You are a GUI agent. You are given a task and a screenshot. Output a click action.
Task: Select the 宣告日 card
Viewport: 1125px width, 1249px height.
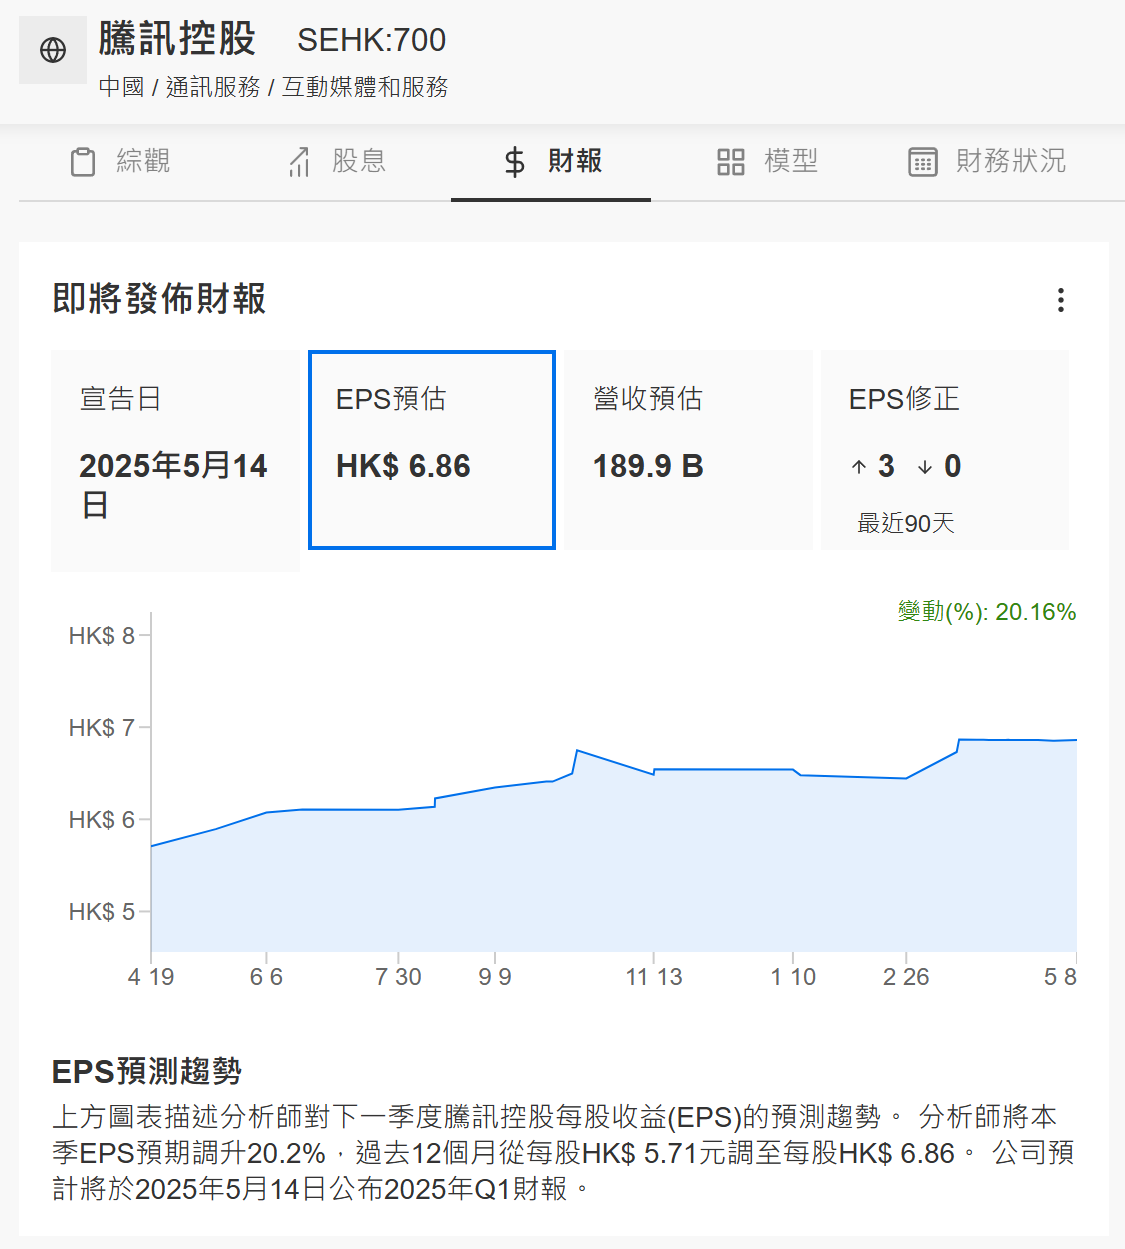(175, 460)
